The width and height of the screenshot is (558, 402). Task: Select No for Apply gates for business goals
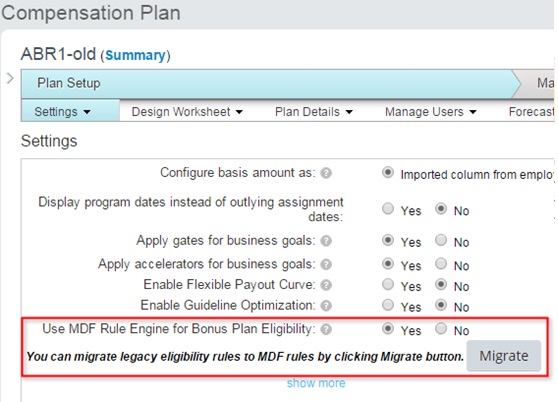click(x=441, y=240)
